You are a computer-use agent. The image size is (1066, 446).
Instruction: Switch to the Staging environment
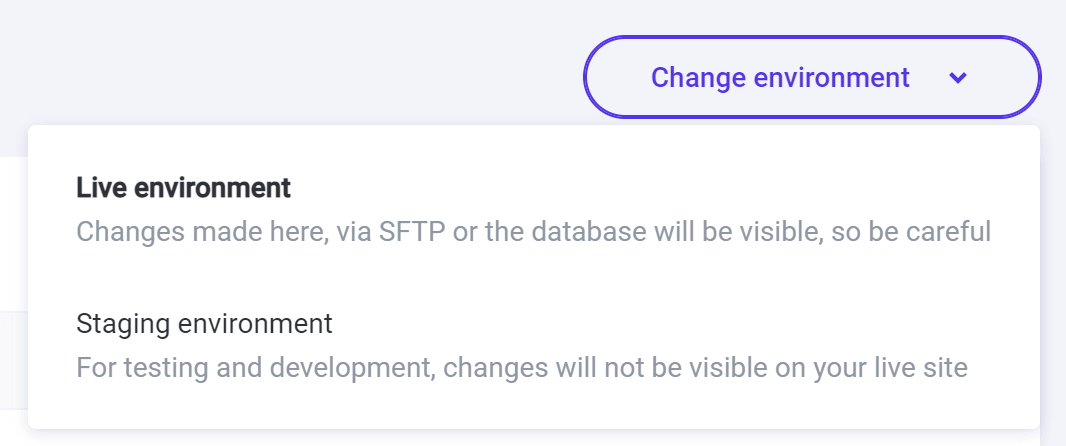tap(533, 346)
